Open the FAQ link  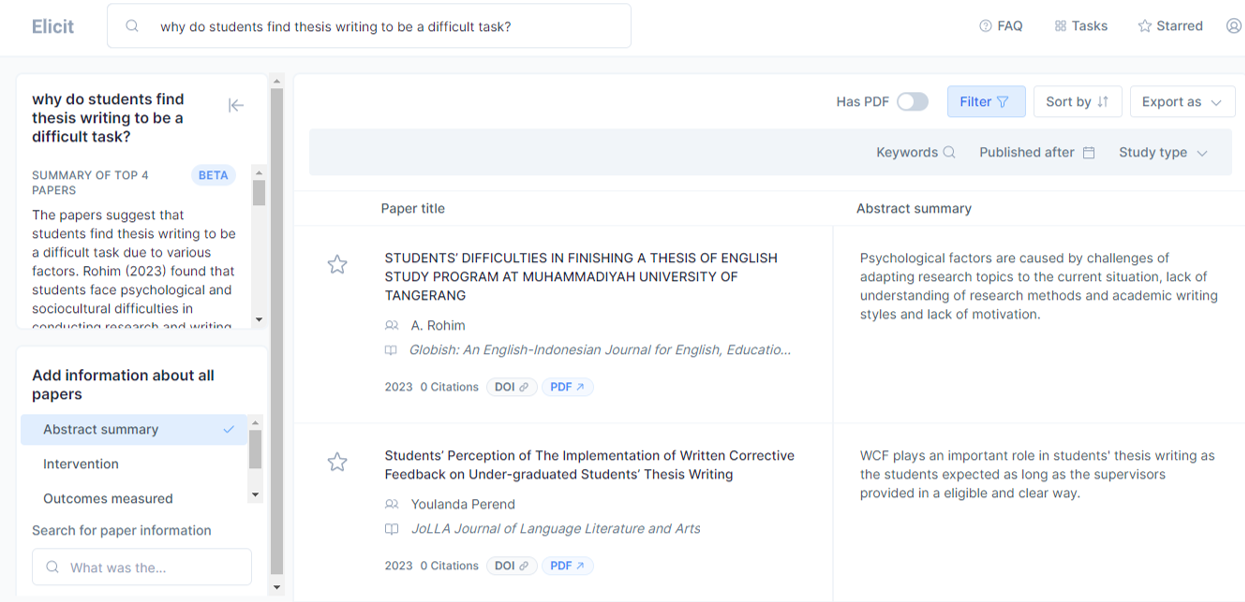(1001, 26)
